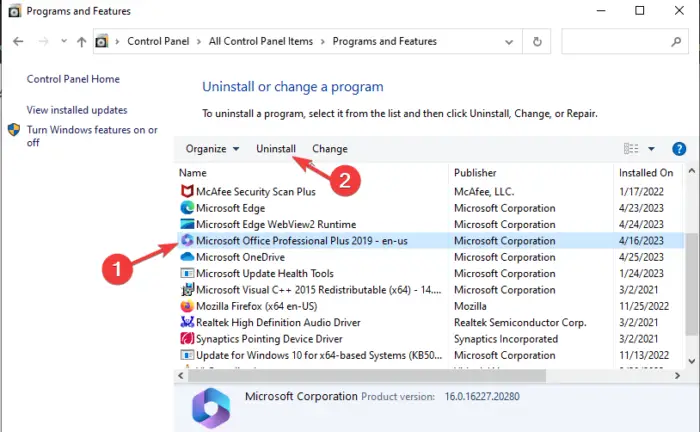Image resolution: width=700 pixels, height=432 pixels.
Task: Open the view options dropdown arrow
Action: pyautogui.click(x=651, y=149)
